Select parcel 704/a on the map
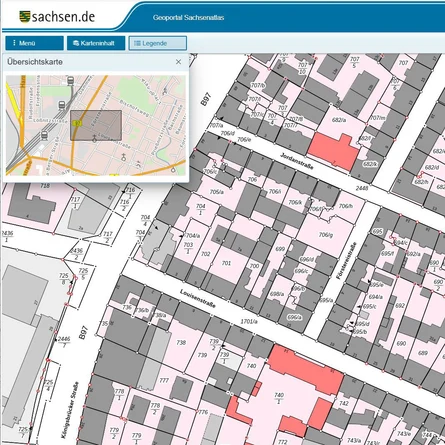The height and width of the screenshot is (445, 445). pos(193,236)
